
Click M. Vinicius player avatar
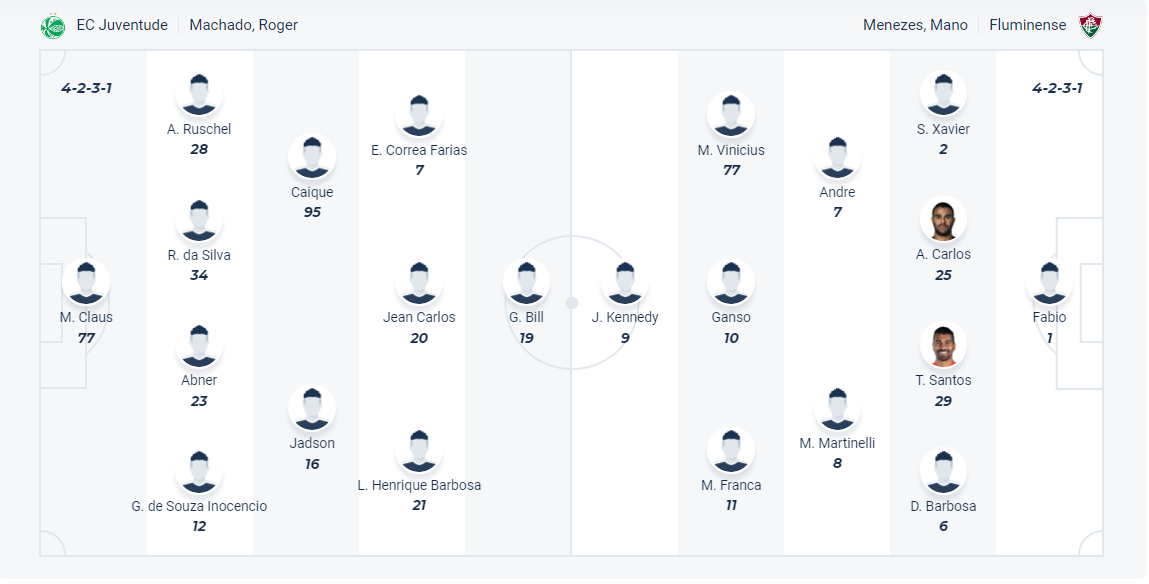click(x=731, y=115)
